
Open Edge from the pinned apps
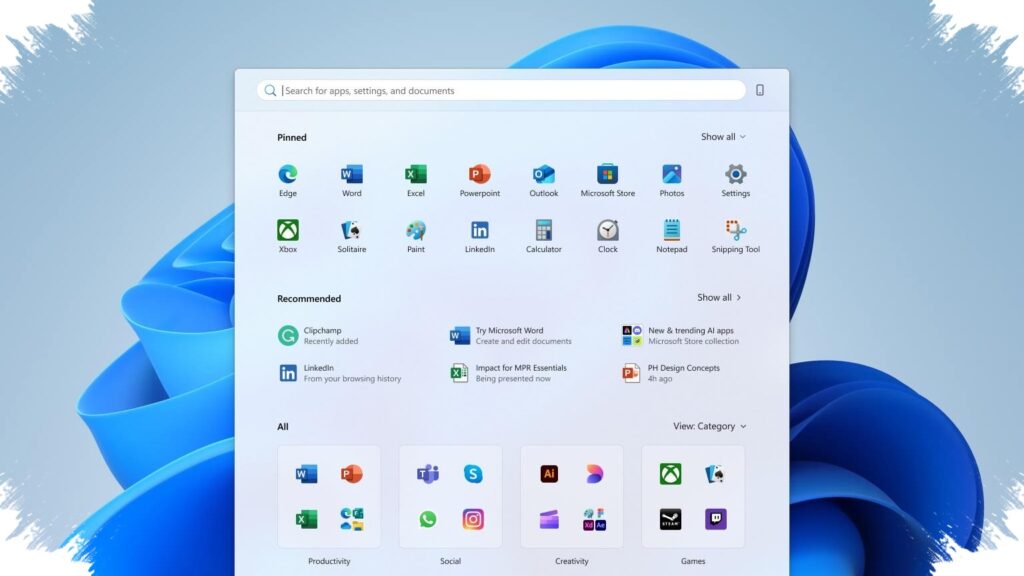click(x=287, y=180)
